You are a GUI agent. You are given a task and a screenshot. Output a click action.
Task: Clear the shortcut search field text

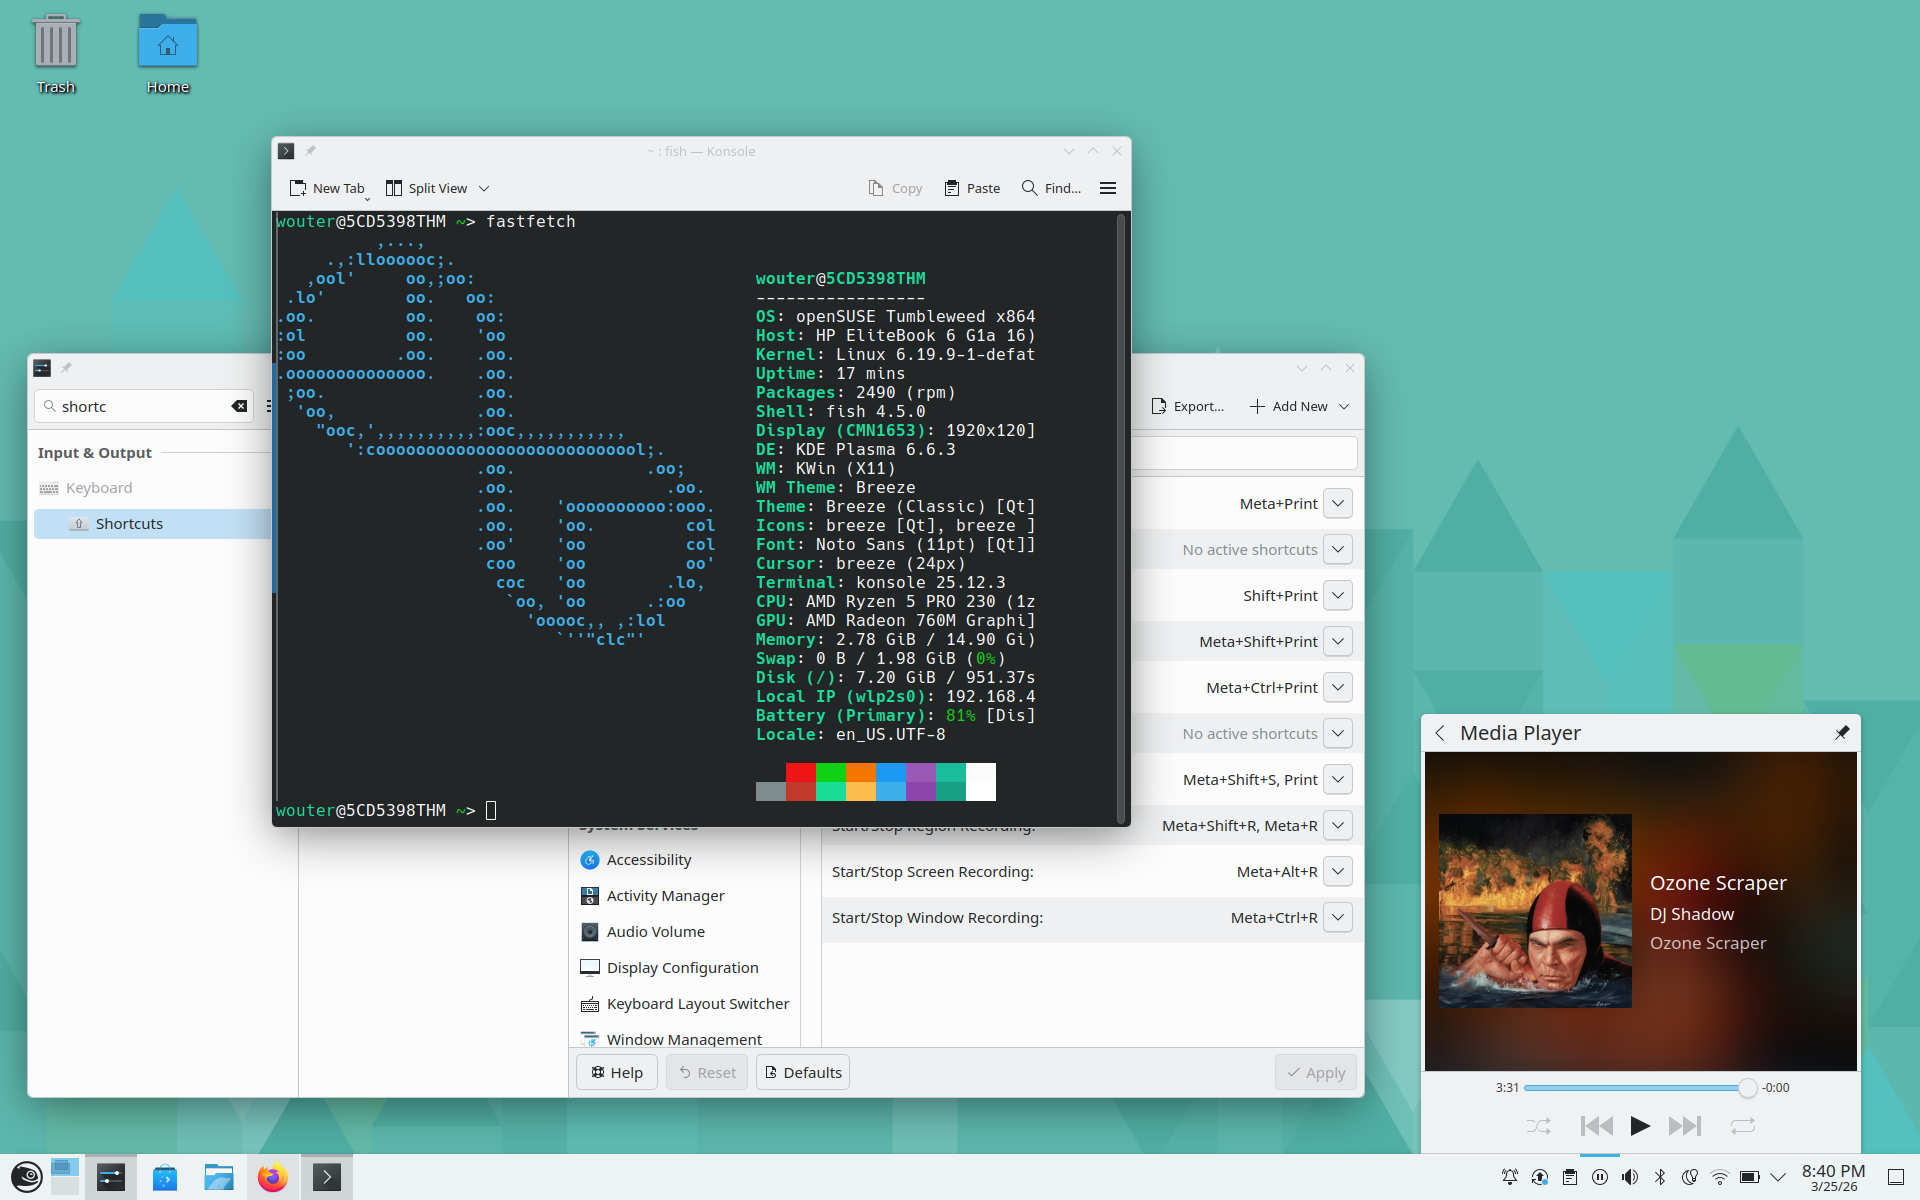239,406
